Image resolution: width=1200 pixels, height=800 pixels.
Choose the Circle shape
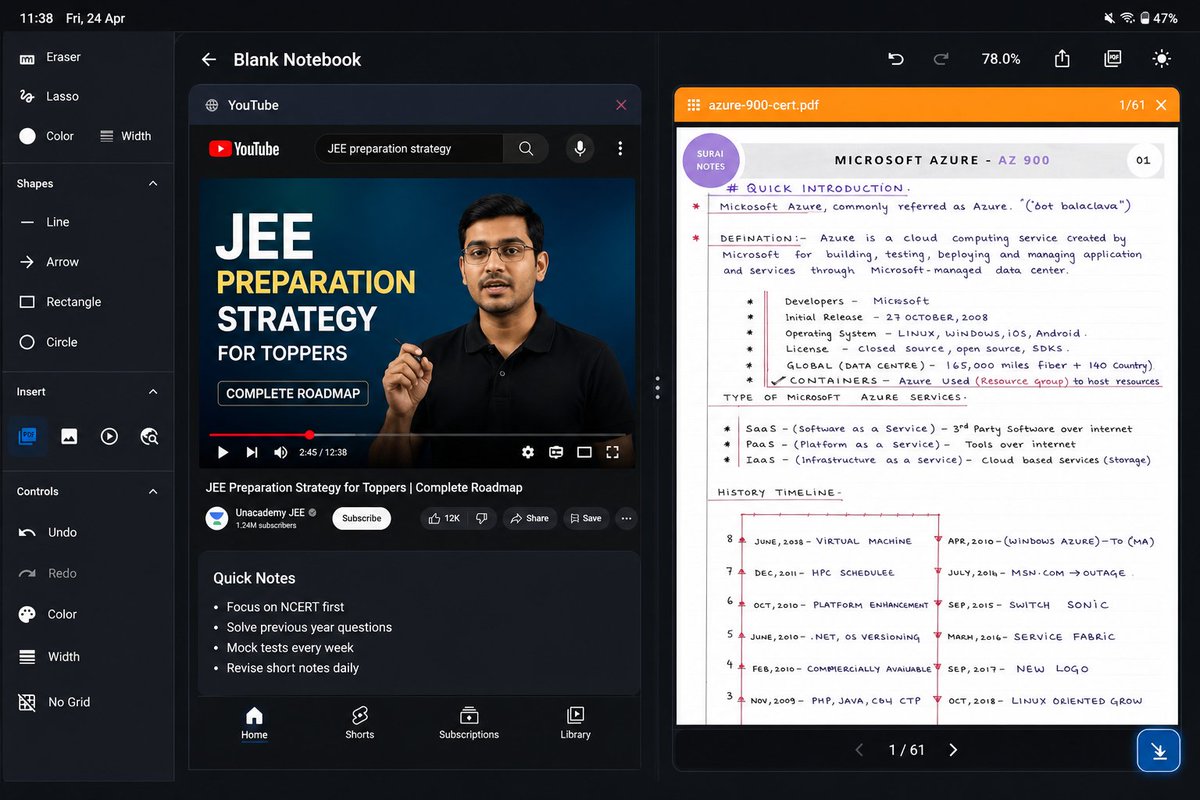coord(48,342)
